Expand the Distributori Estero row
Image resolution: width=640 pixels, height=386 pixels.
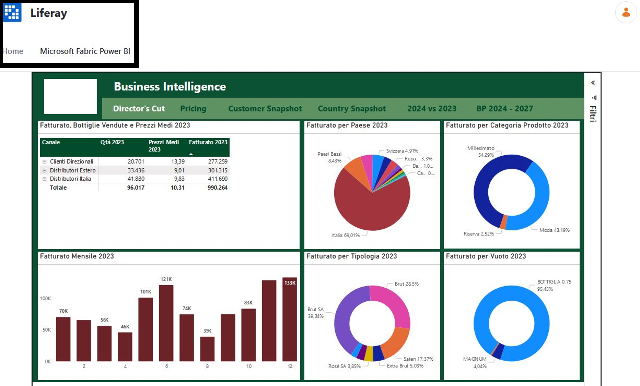[44, 170]
